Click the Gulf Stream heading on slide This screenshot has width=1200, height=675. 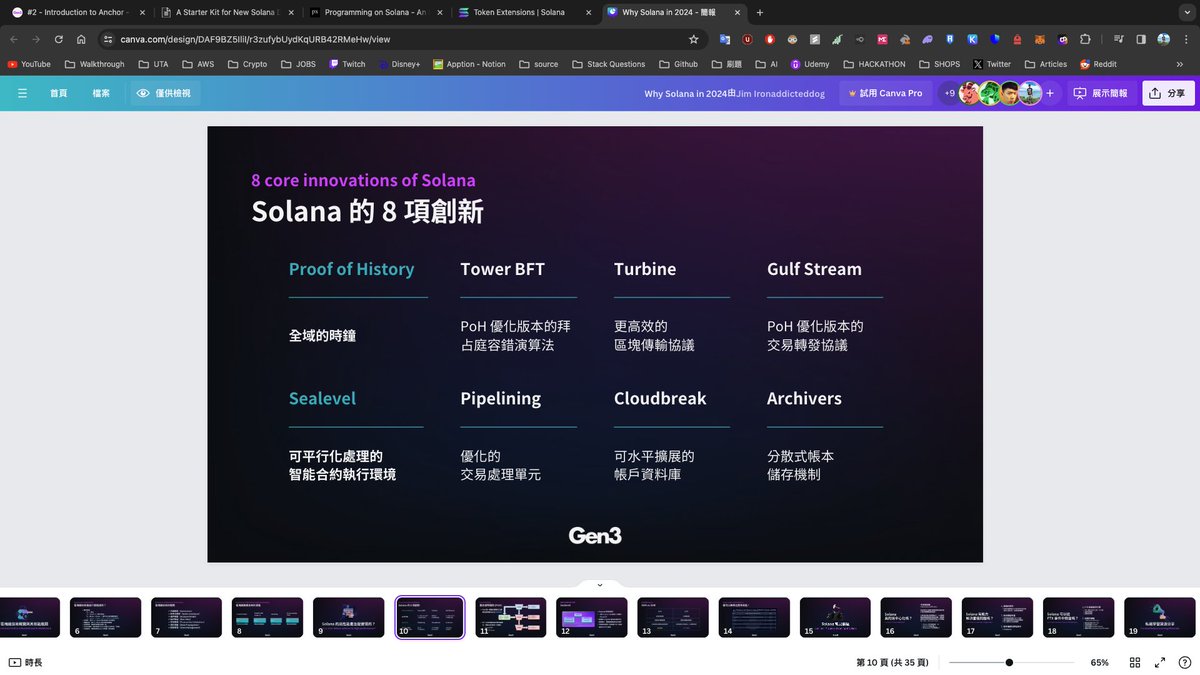click(814, 269)
